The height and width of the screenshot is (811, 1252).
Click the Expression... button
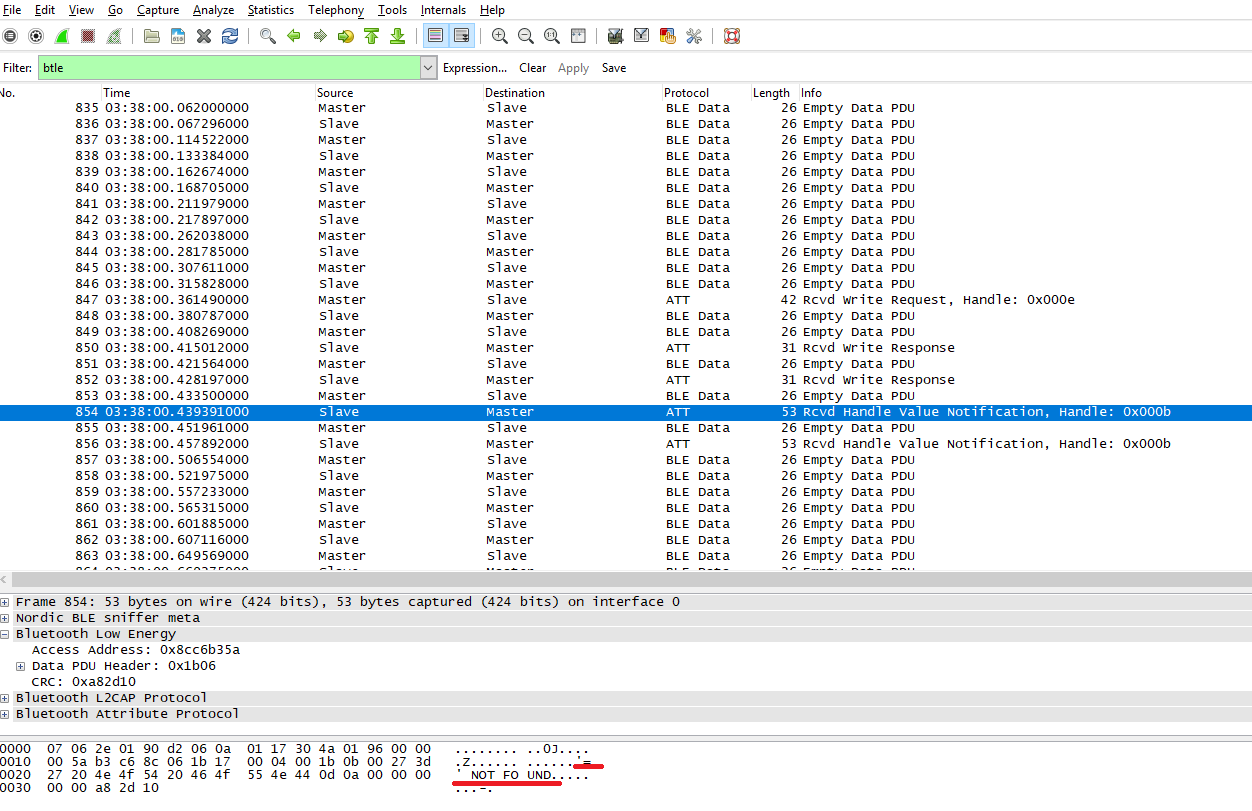(x=475, y=68)
